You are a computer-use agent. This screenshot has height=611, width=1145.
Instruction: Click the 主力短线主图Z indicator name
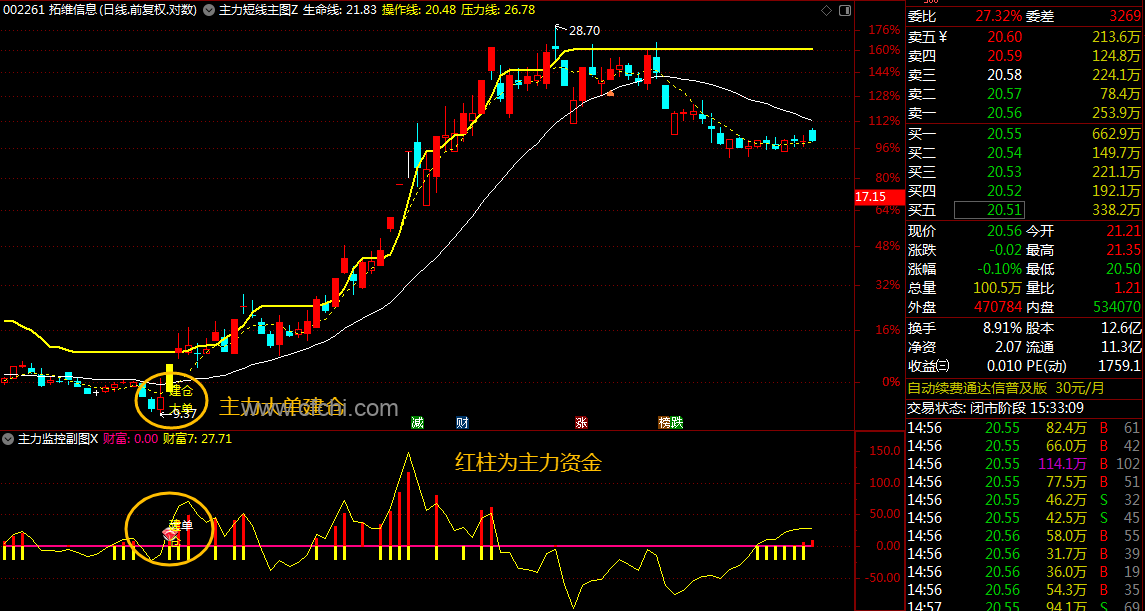(x=259, y=10)
